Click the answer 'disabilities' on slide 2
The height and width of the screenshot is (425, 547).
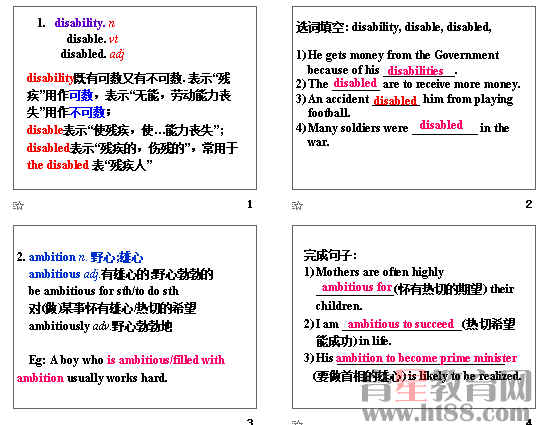click(415, 71)
